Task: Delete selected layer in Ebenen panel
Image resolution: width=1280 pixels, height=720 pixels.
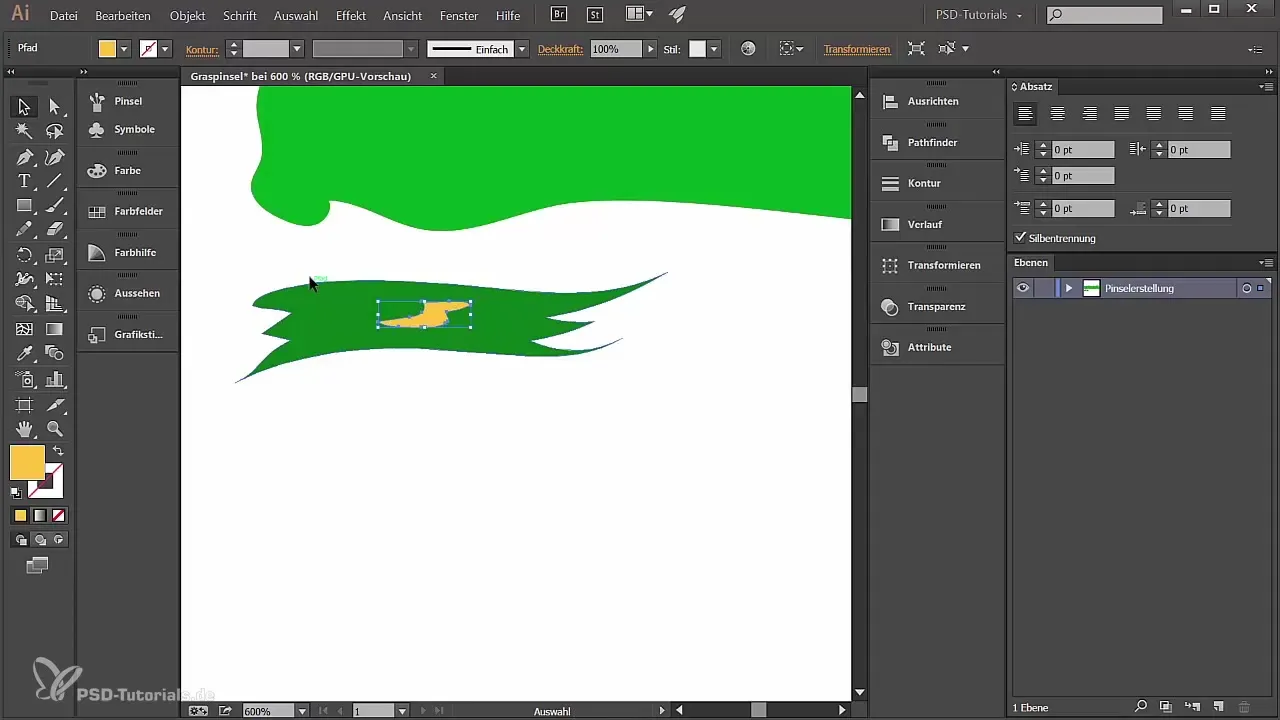Action: coord(1244,707)
